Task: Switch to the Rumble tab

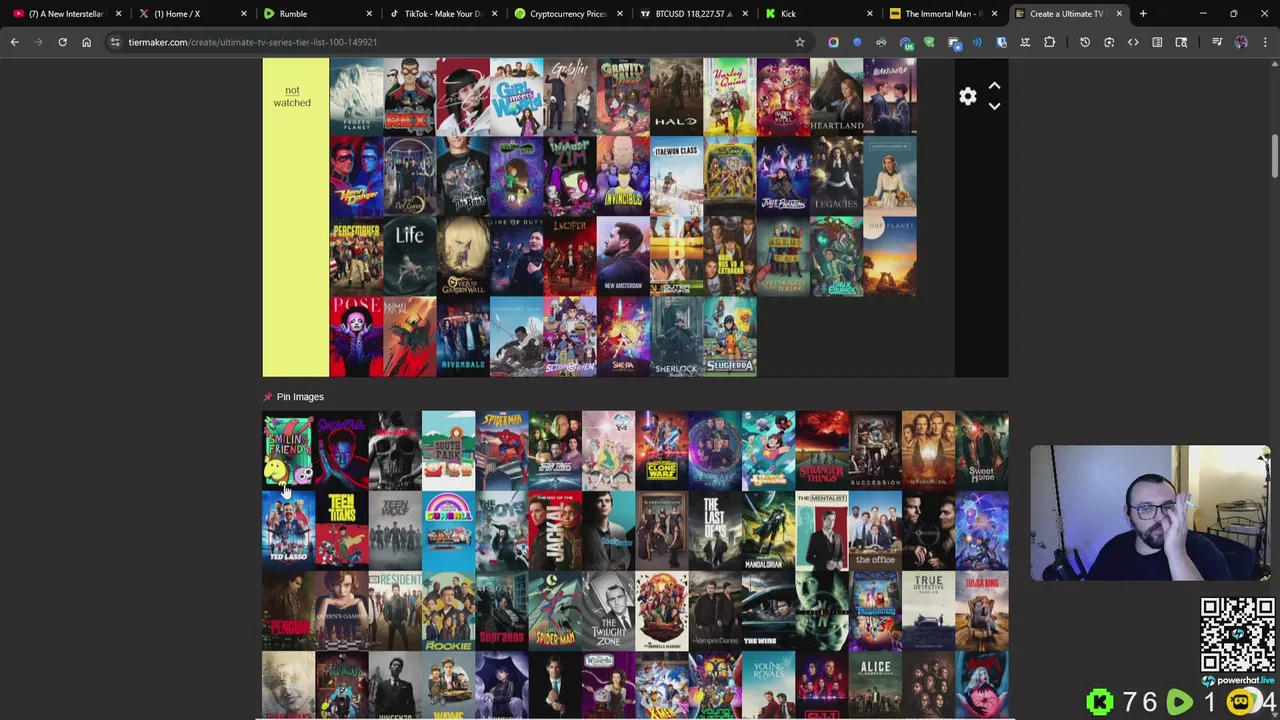Action: 315,14
